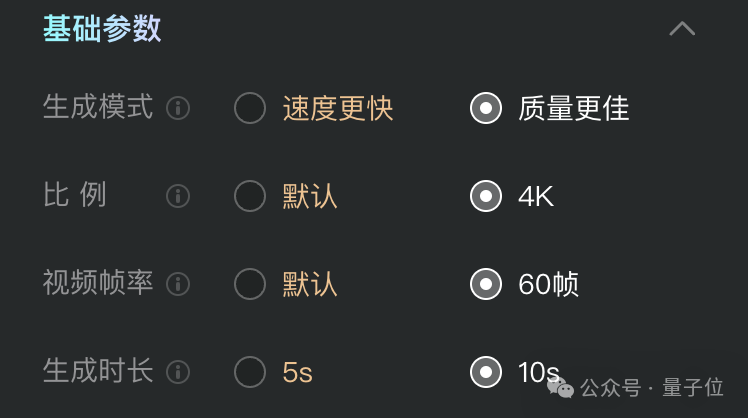
Task: Click the 生成模式 row label
Action: coord(98,107)
